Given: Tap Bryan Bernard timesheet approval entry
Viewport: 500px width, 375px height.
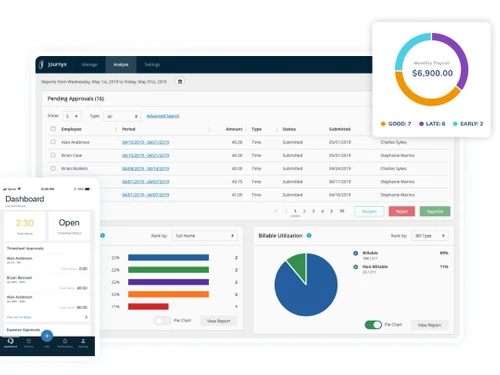Looking at the screenshot, I should [x=47, y=283].
